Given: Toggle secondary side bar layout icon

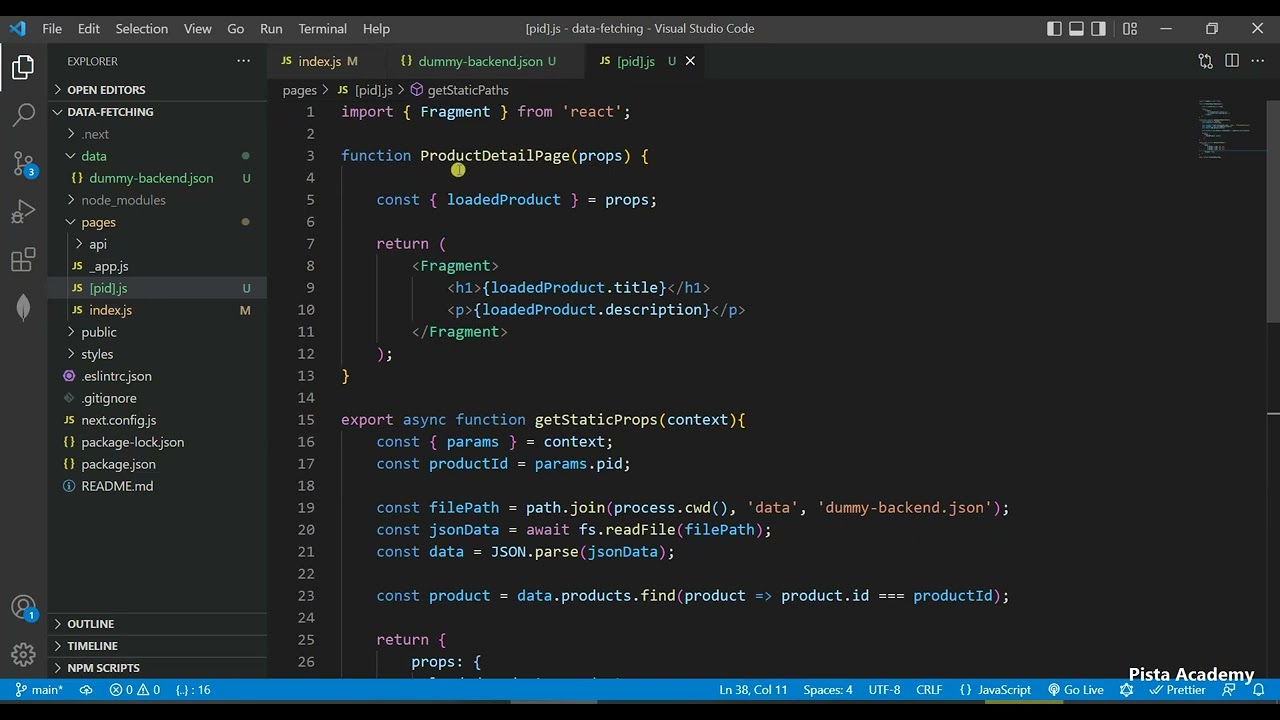Looking at the screenshot, I should click(x=1098, y=29).
